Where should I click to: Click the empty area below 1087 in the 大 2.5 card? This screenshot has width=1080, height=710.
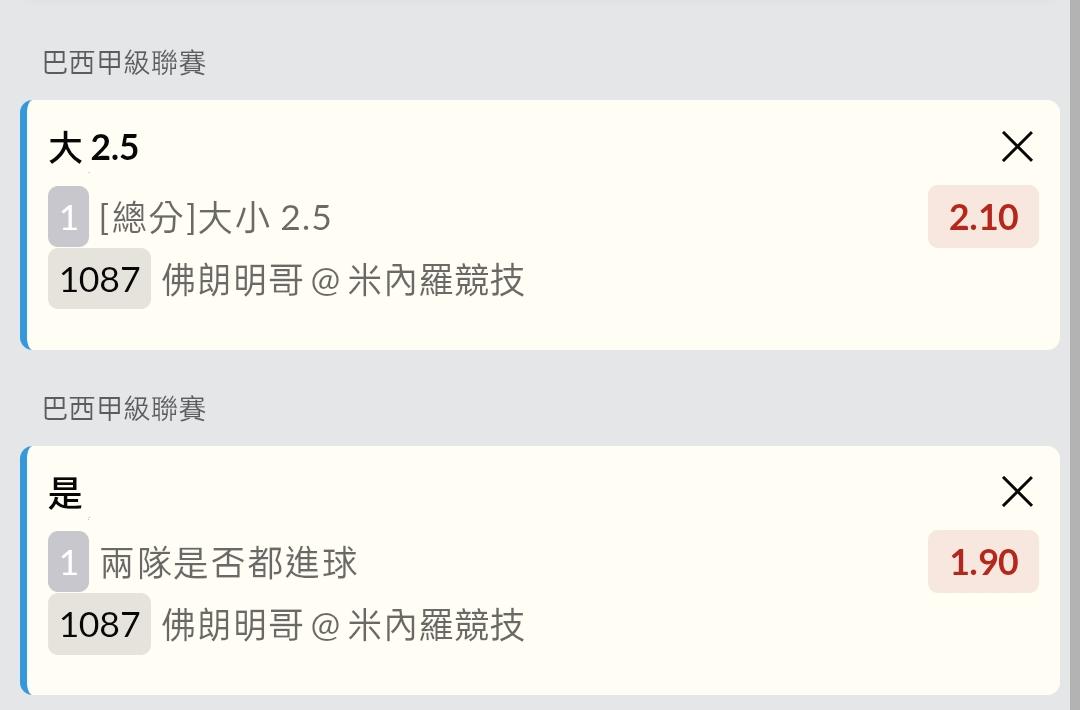coord(300,328)
